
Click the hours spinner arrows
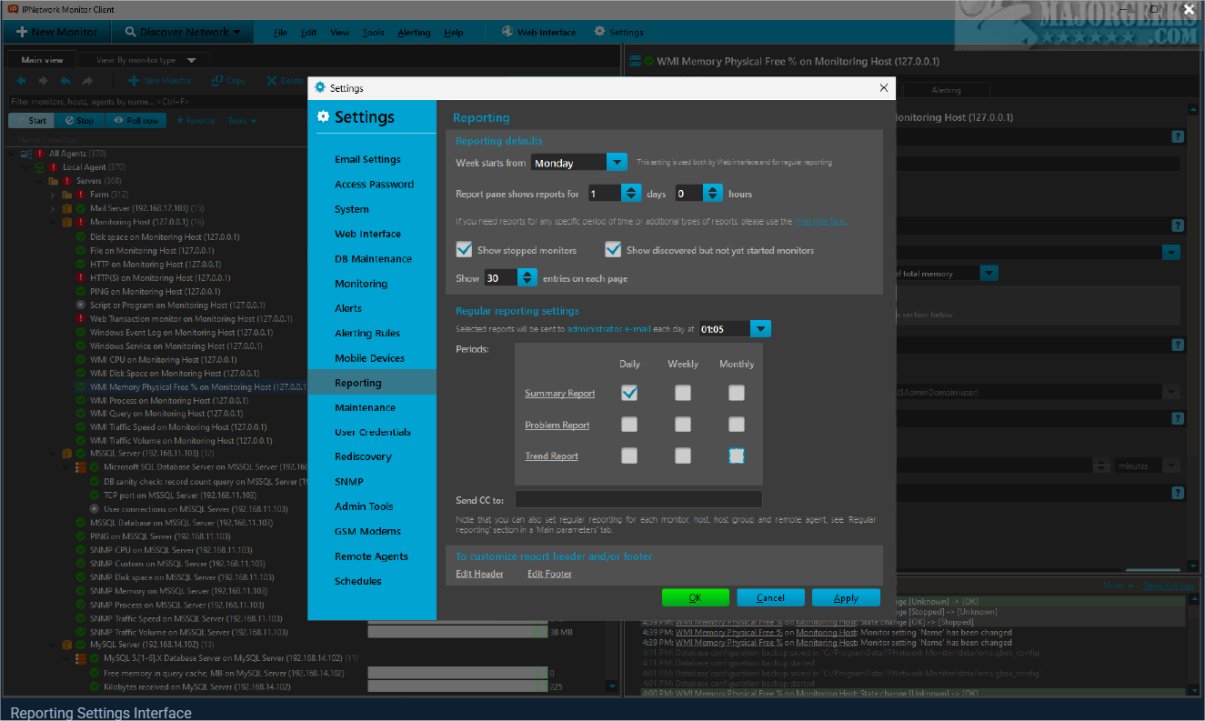pyautogui.click(x=713, y=193)
